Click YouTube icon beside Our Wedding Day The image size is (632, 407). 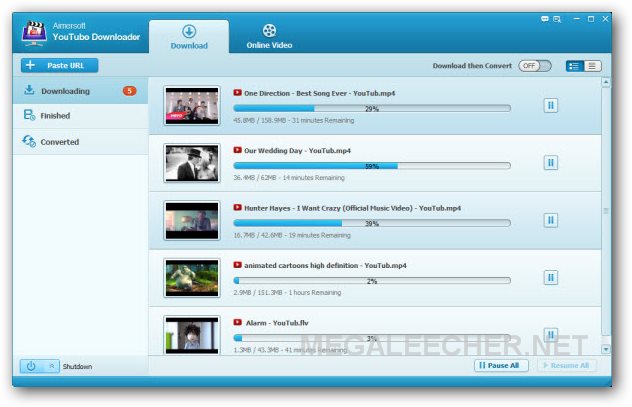coord(237,150)
